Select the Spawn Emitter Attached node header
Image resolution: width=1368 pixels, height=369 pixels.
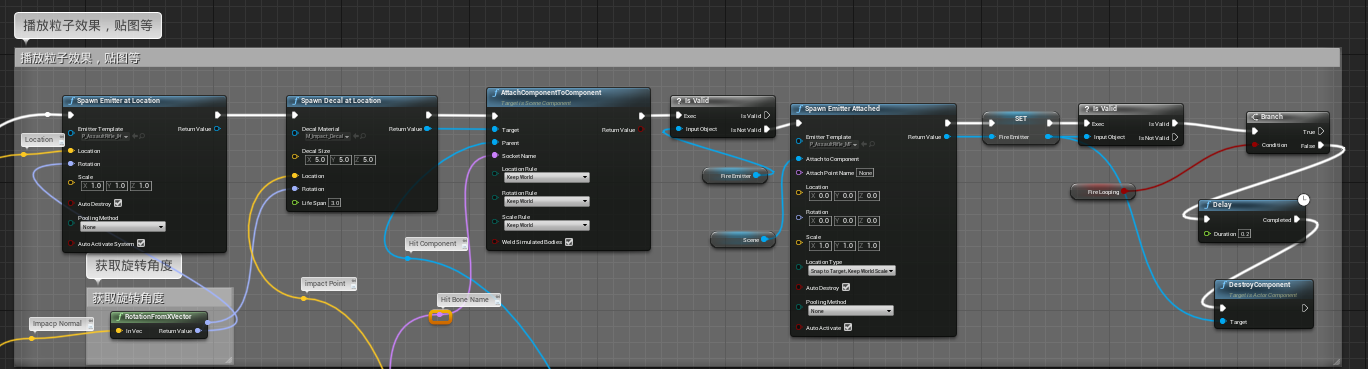872,108
